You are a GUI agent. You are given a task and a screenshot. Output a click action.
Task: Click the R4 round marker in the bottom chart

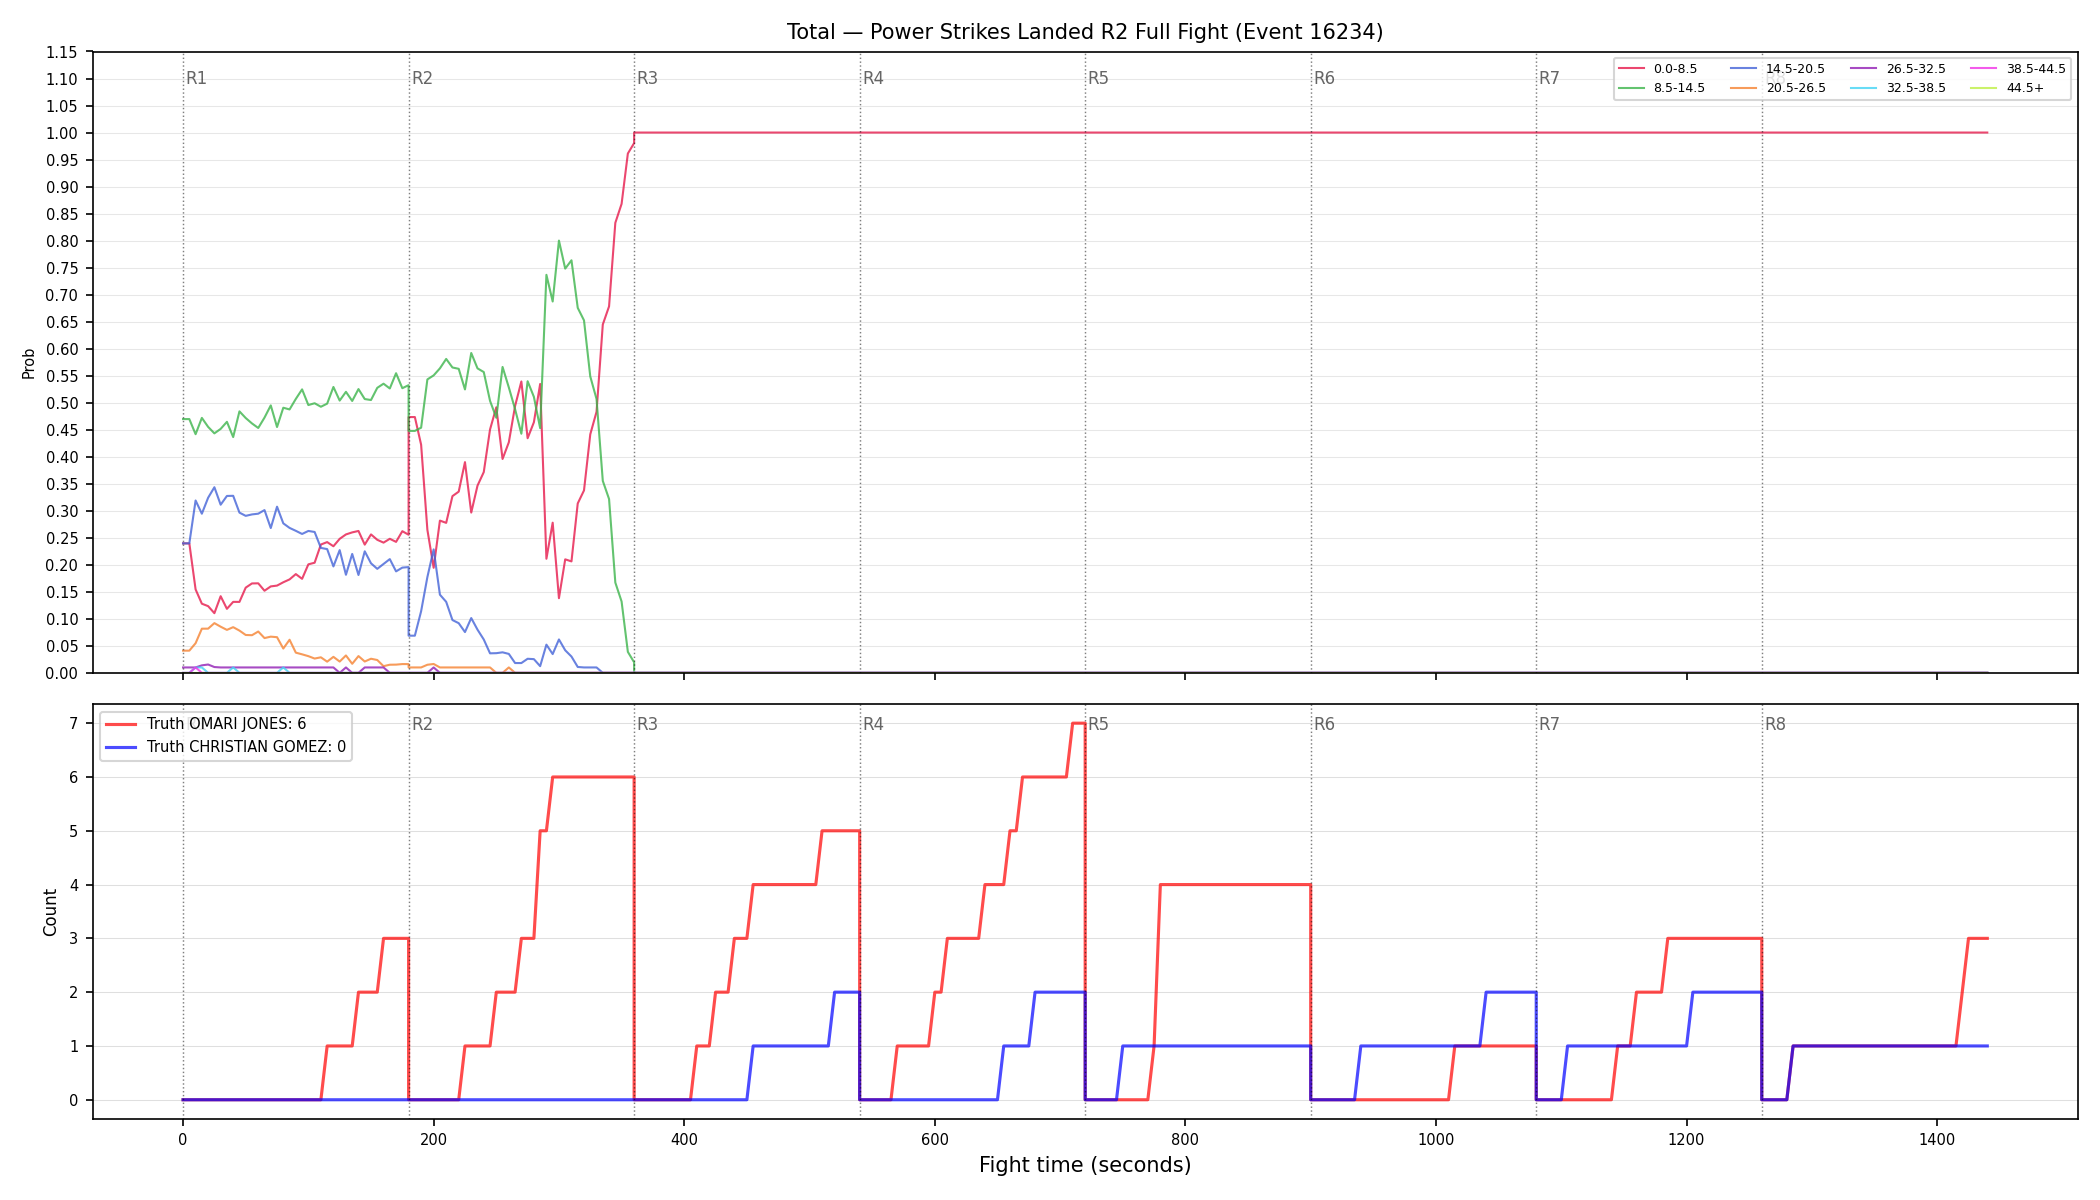pos(873,724)
